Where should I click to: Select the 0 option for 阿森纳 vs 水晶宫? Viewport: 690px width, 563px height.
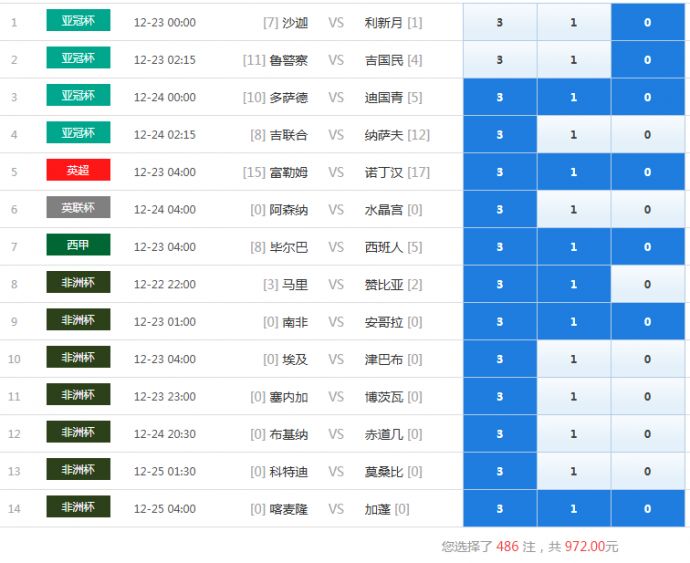647,210
